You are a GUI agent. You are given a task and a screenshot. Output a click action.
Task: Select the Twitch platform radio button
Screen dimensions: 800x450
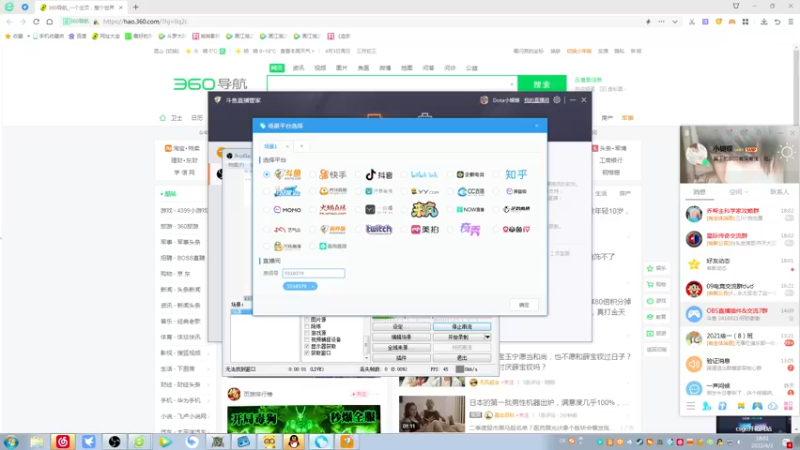[x=358, y=230]
